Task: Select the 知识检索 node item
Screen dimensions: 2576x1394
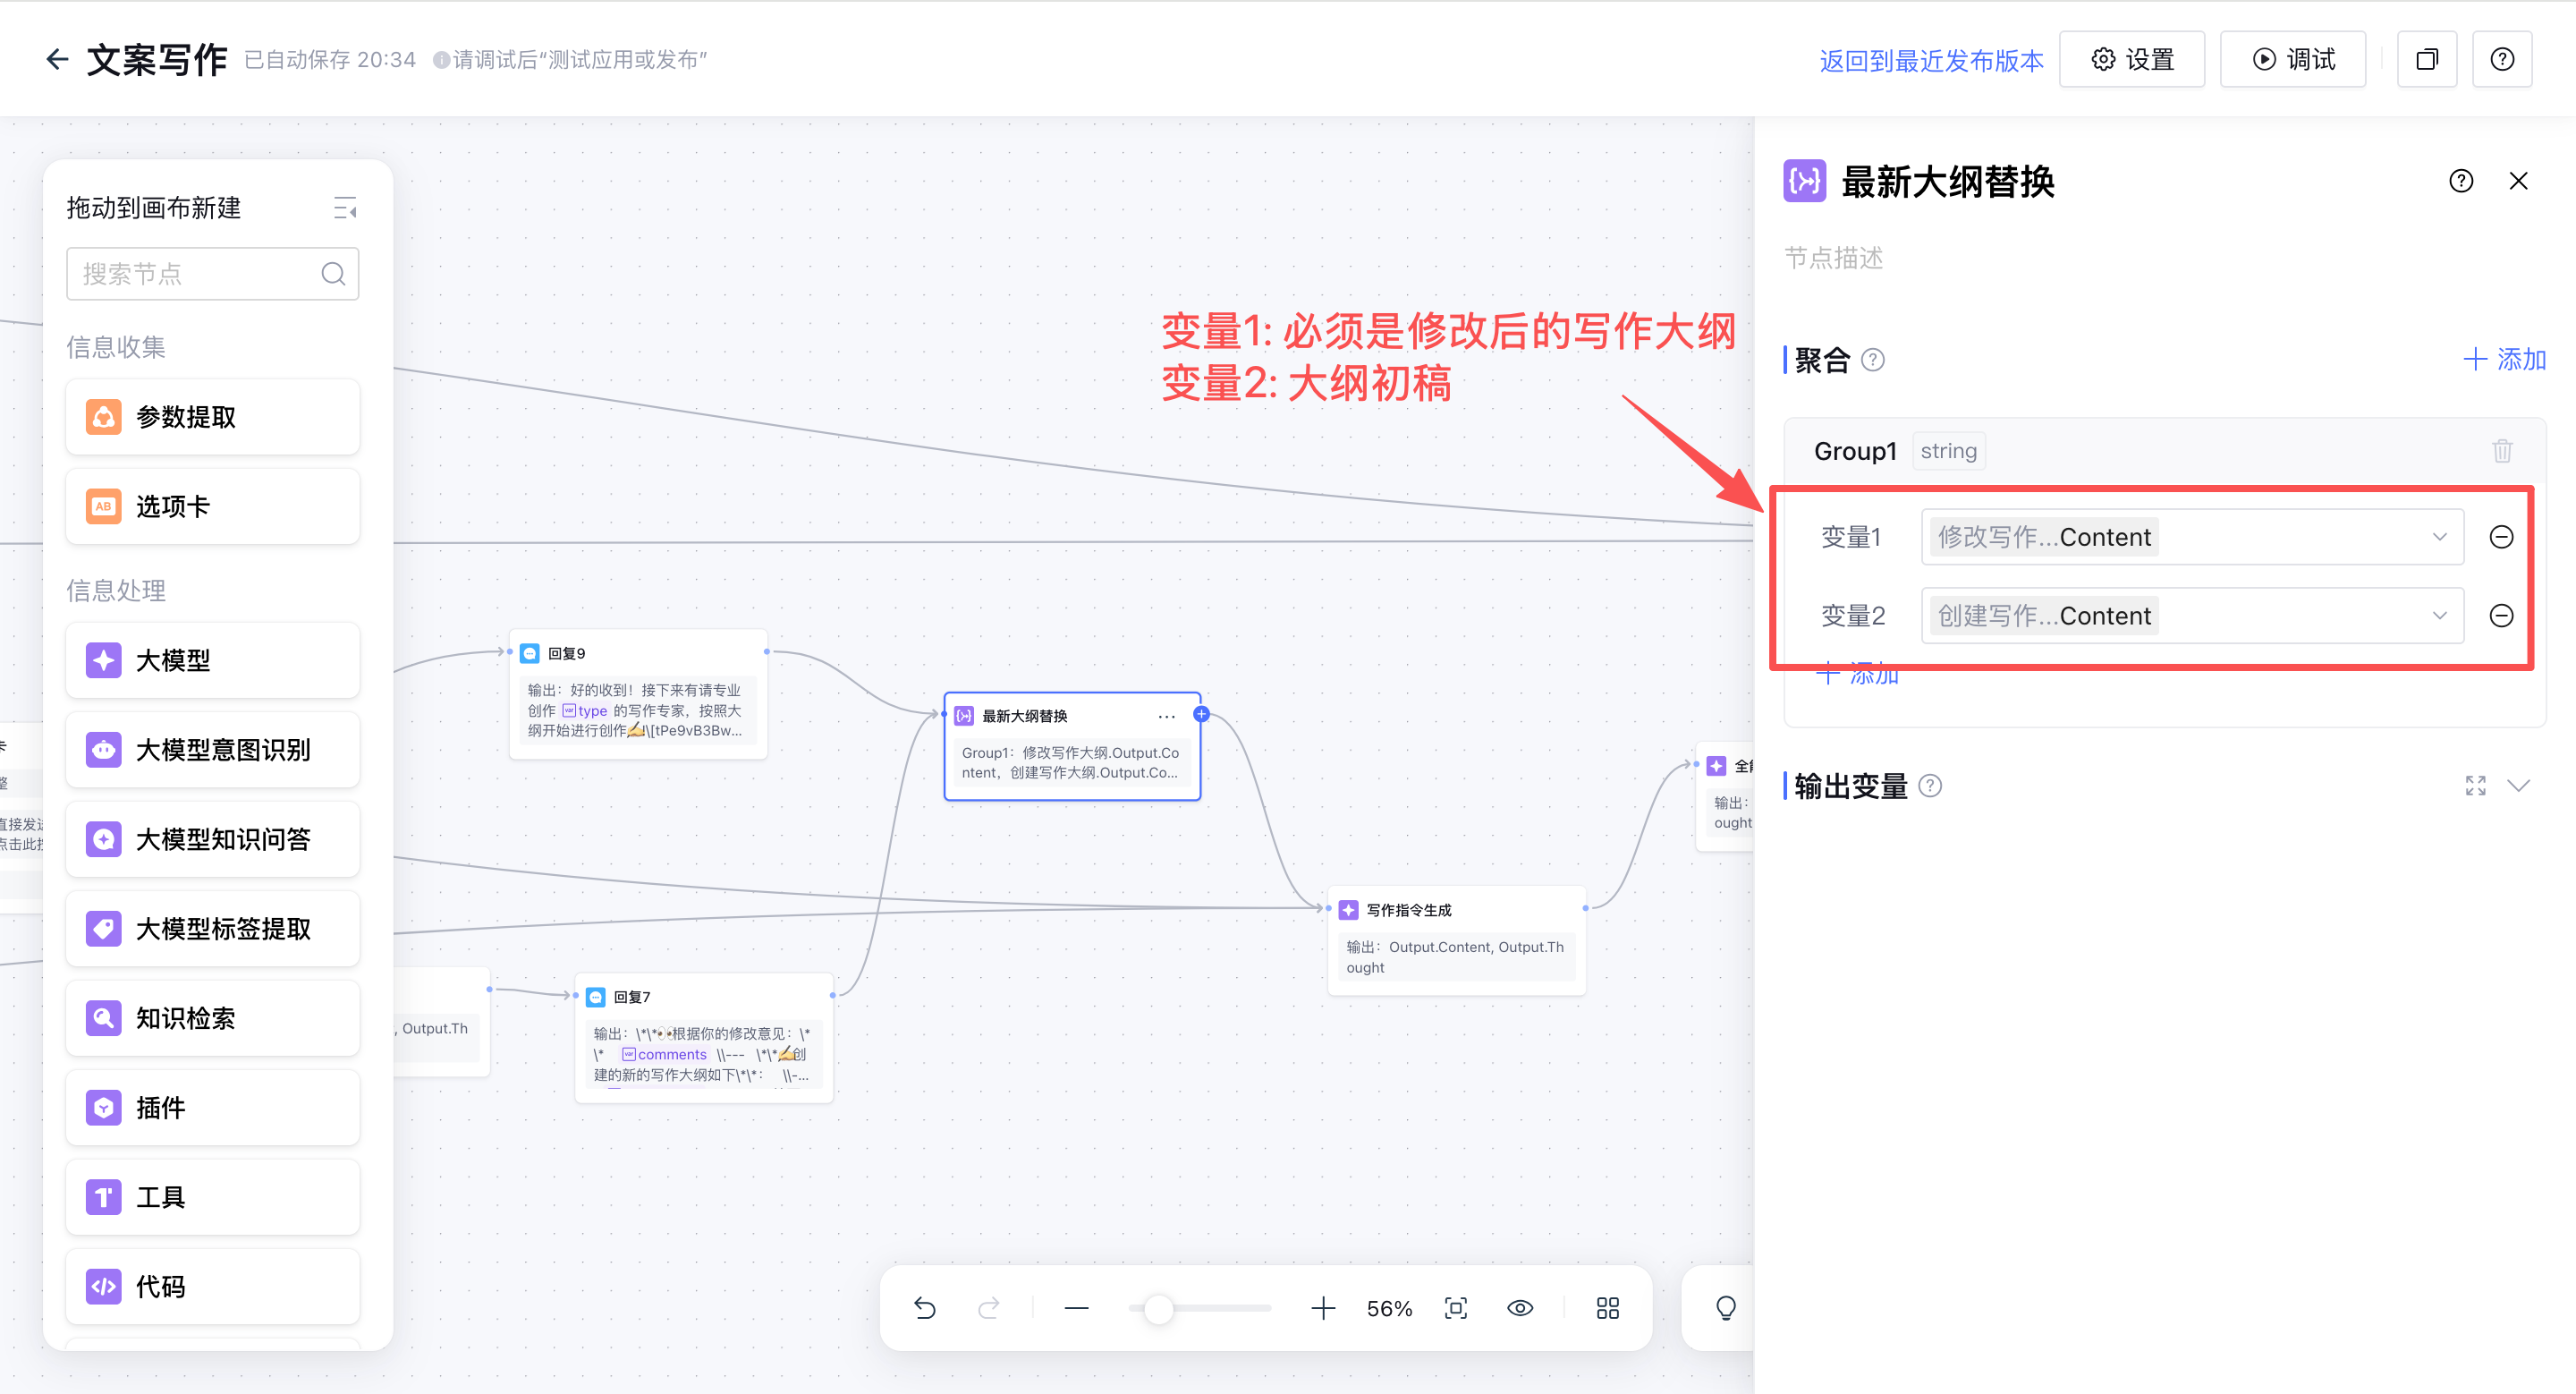Action: pos(212,1018)
